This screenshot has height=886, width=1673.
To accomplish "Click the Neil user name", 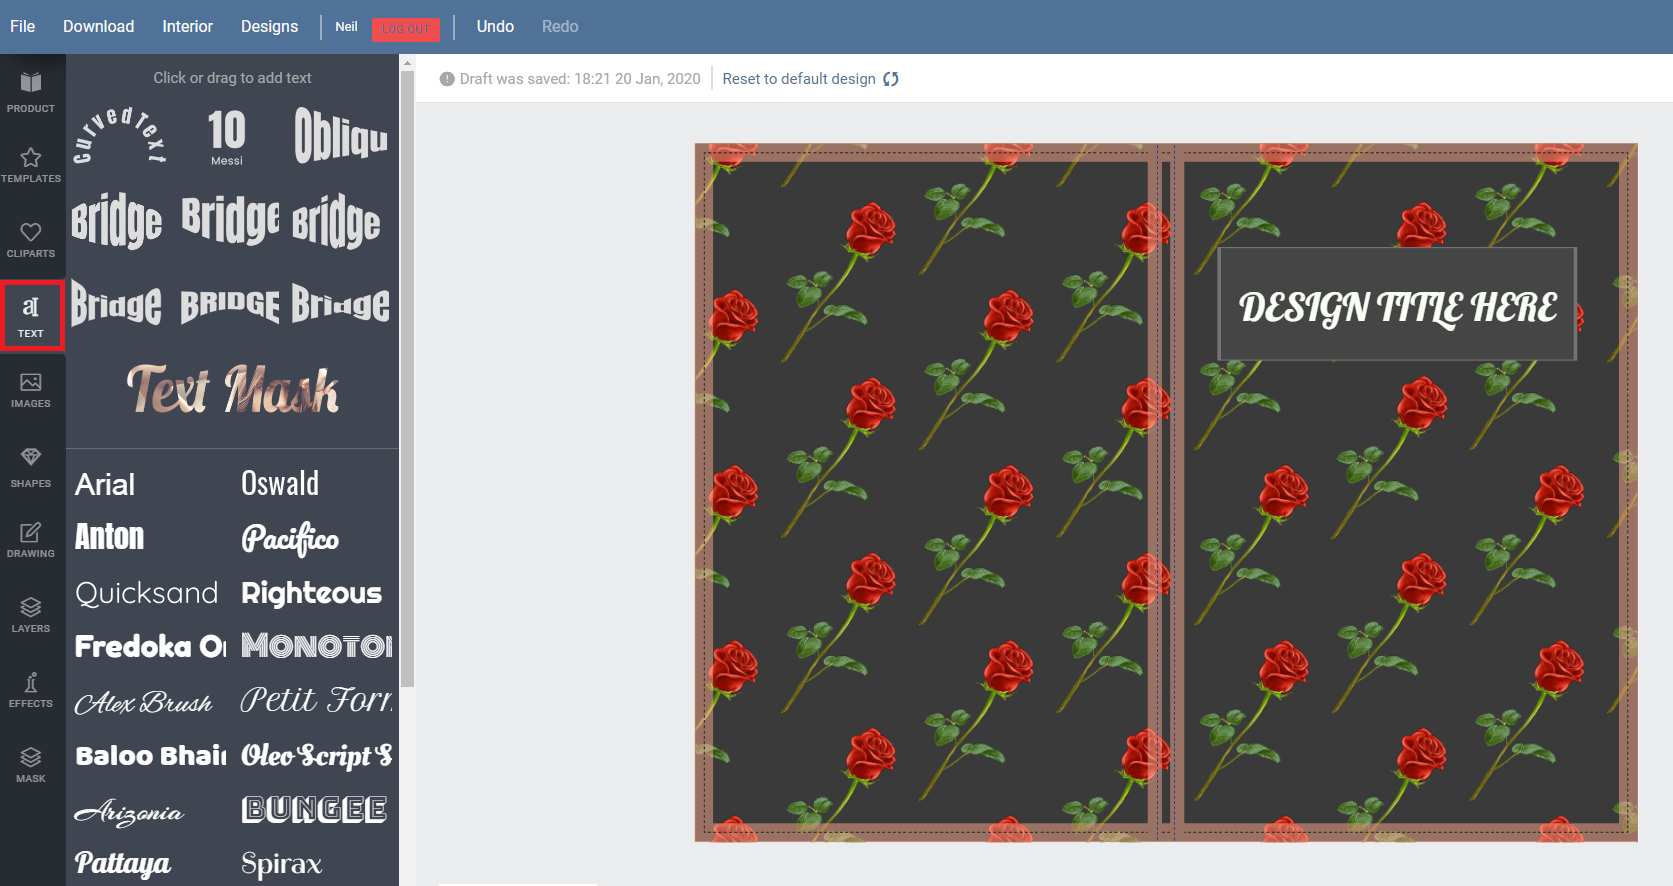I will click(x=346, y=27).
